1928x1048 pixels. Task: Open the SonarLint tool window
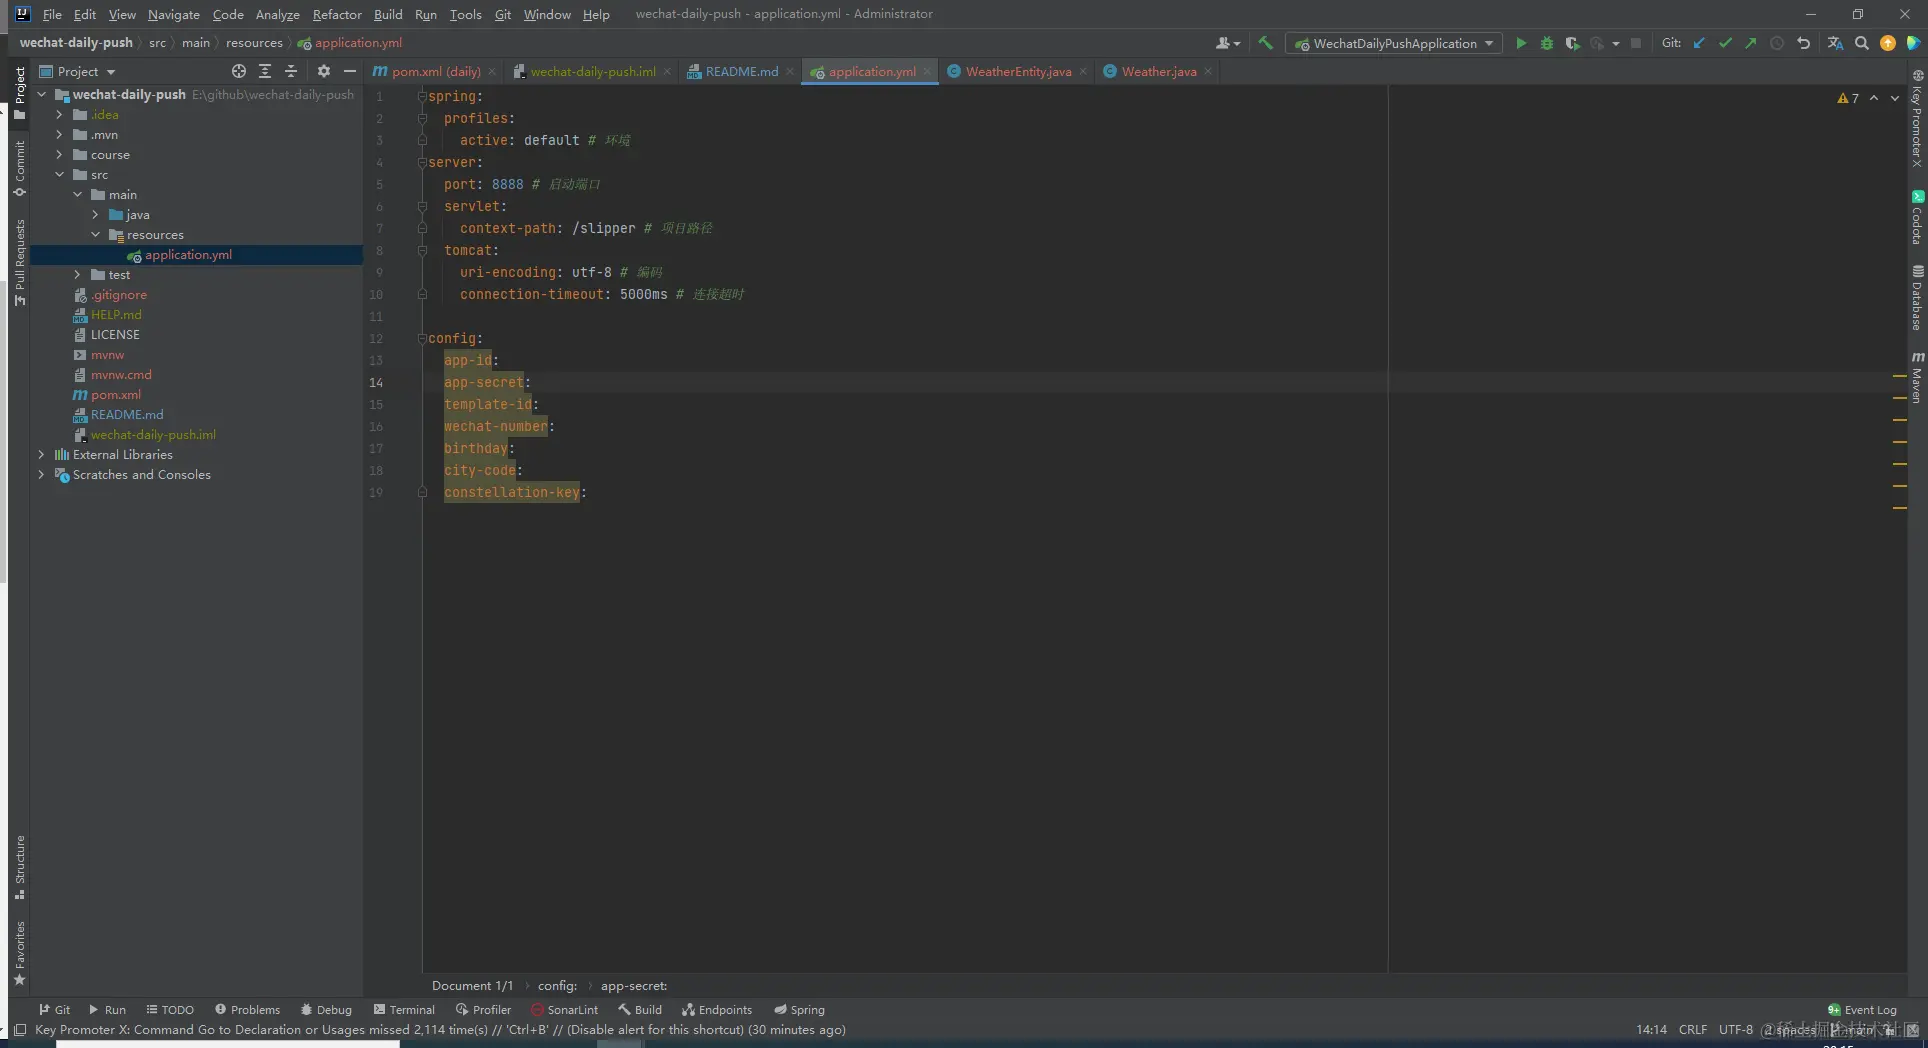point(565,1010)
